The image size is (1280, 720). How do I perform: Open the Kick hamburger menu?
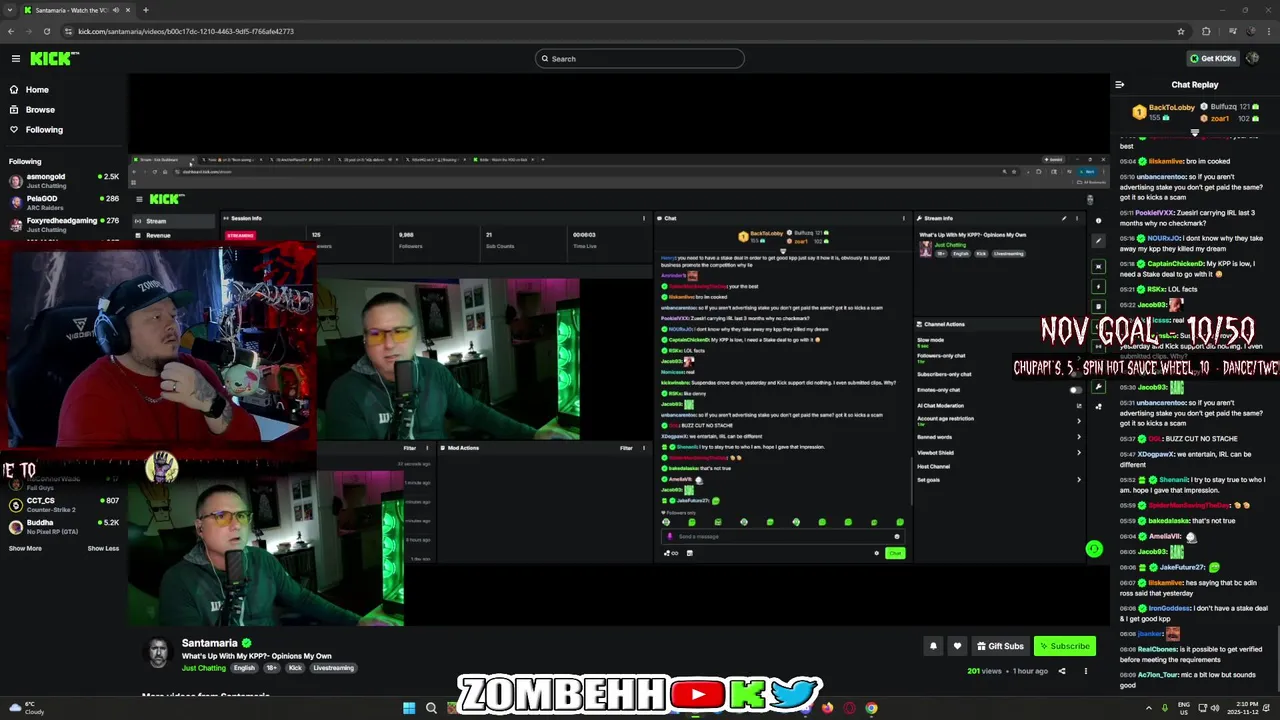[15, 58]
